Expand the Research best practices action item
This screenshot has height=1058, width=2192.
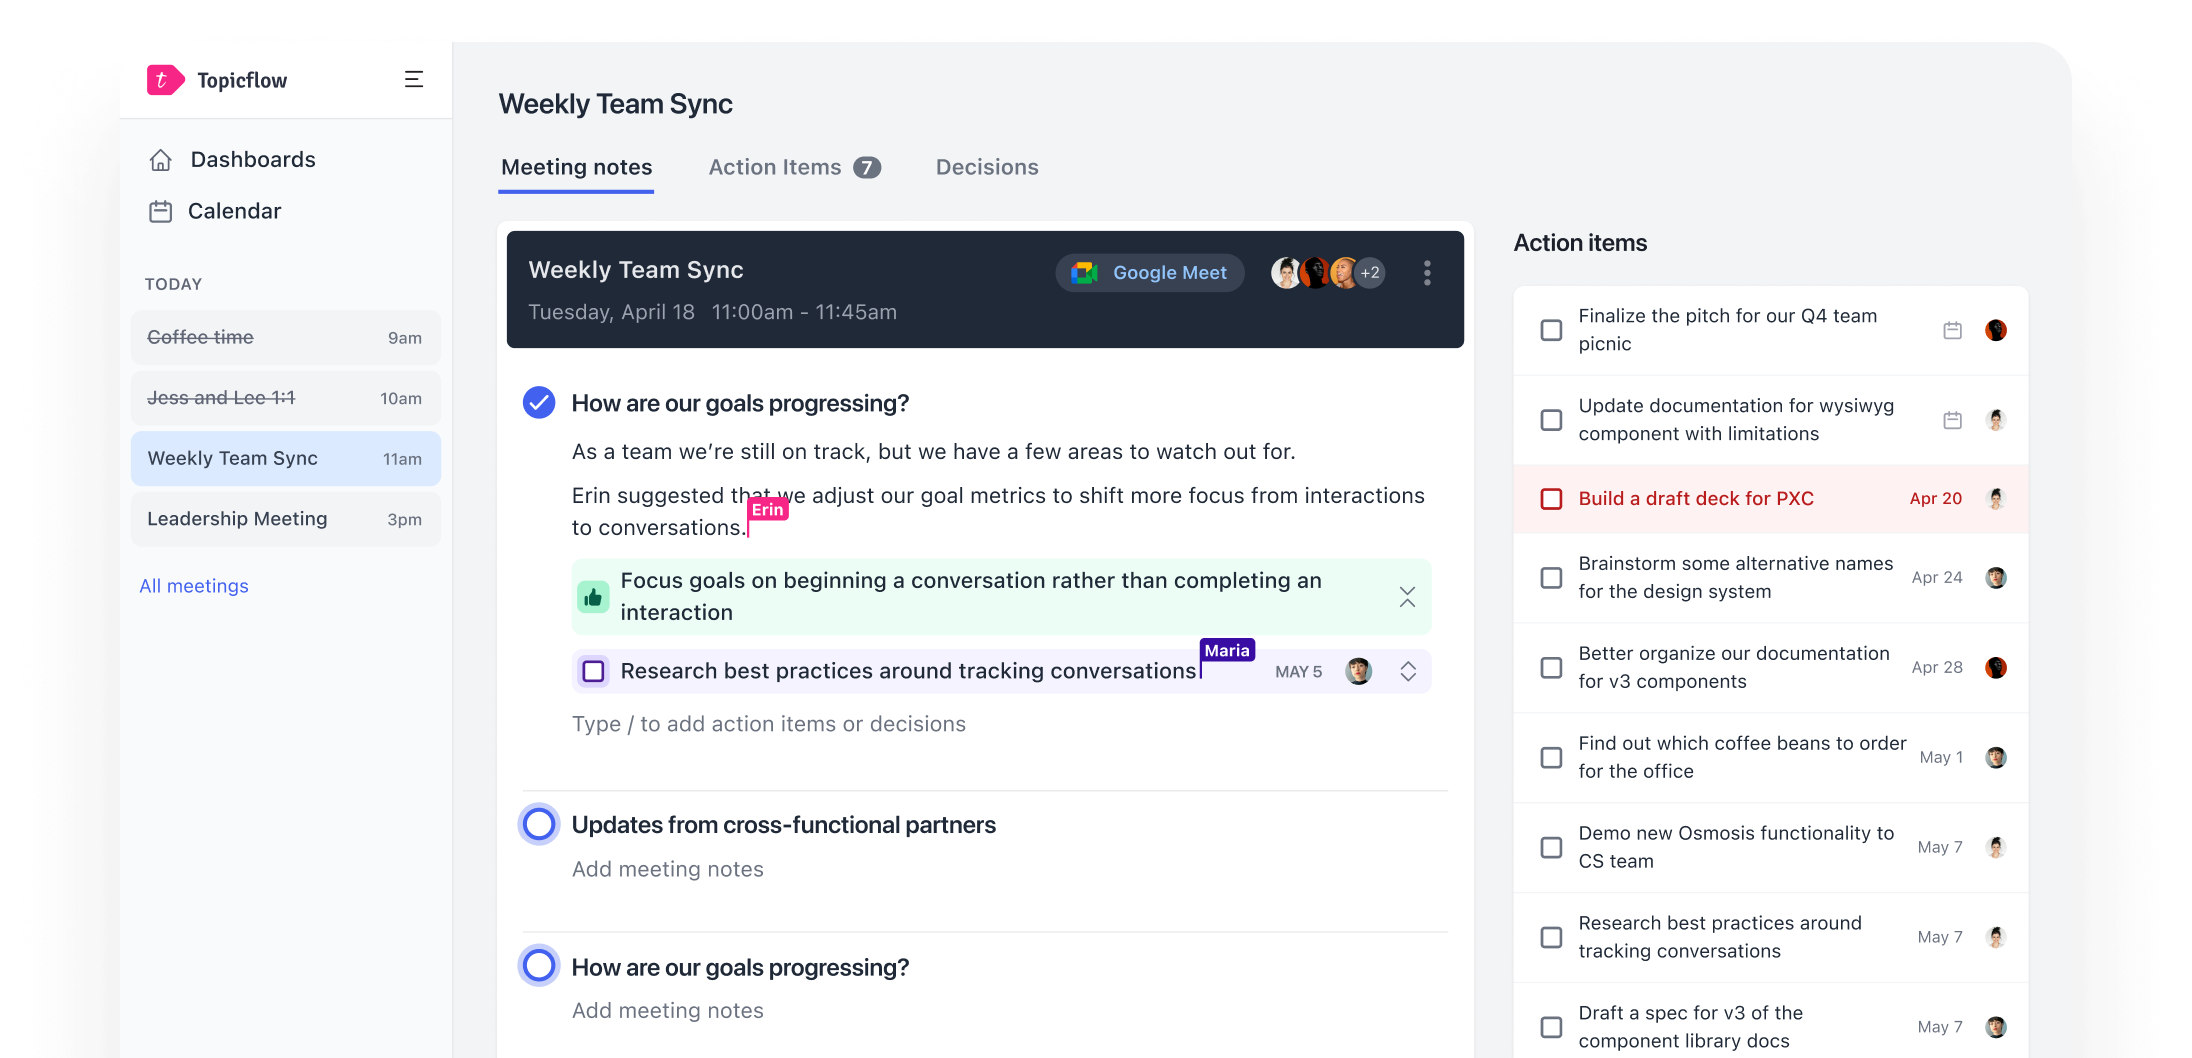pos(1408,671)
